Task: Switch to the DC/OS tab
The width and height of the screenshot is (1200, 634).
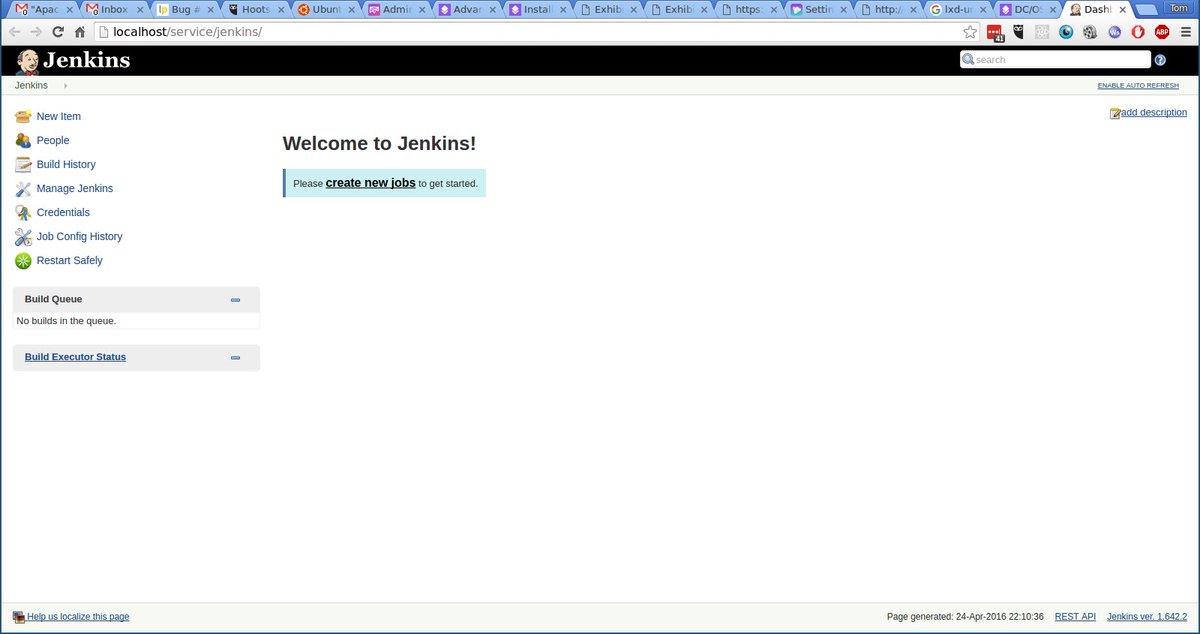Action: point(1026,10)
